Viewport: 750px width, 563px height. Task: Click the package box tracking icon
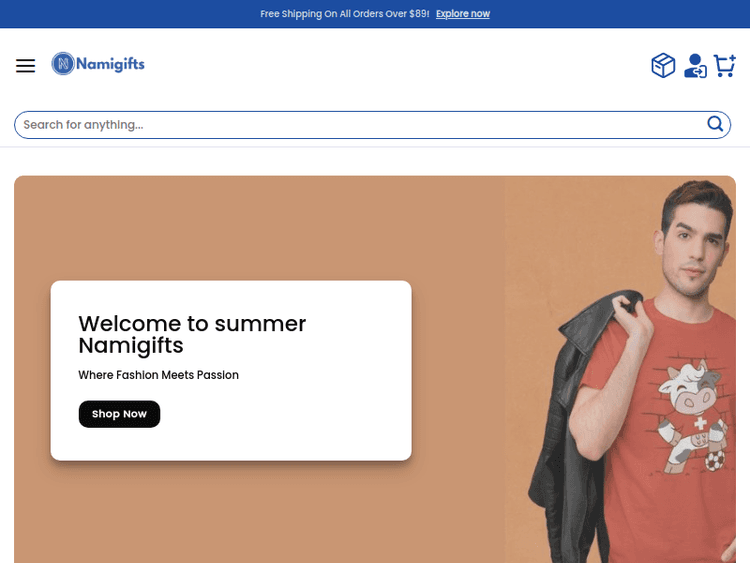[663, 65]
